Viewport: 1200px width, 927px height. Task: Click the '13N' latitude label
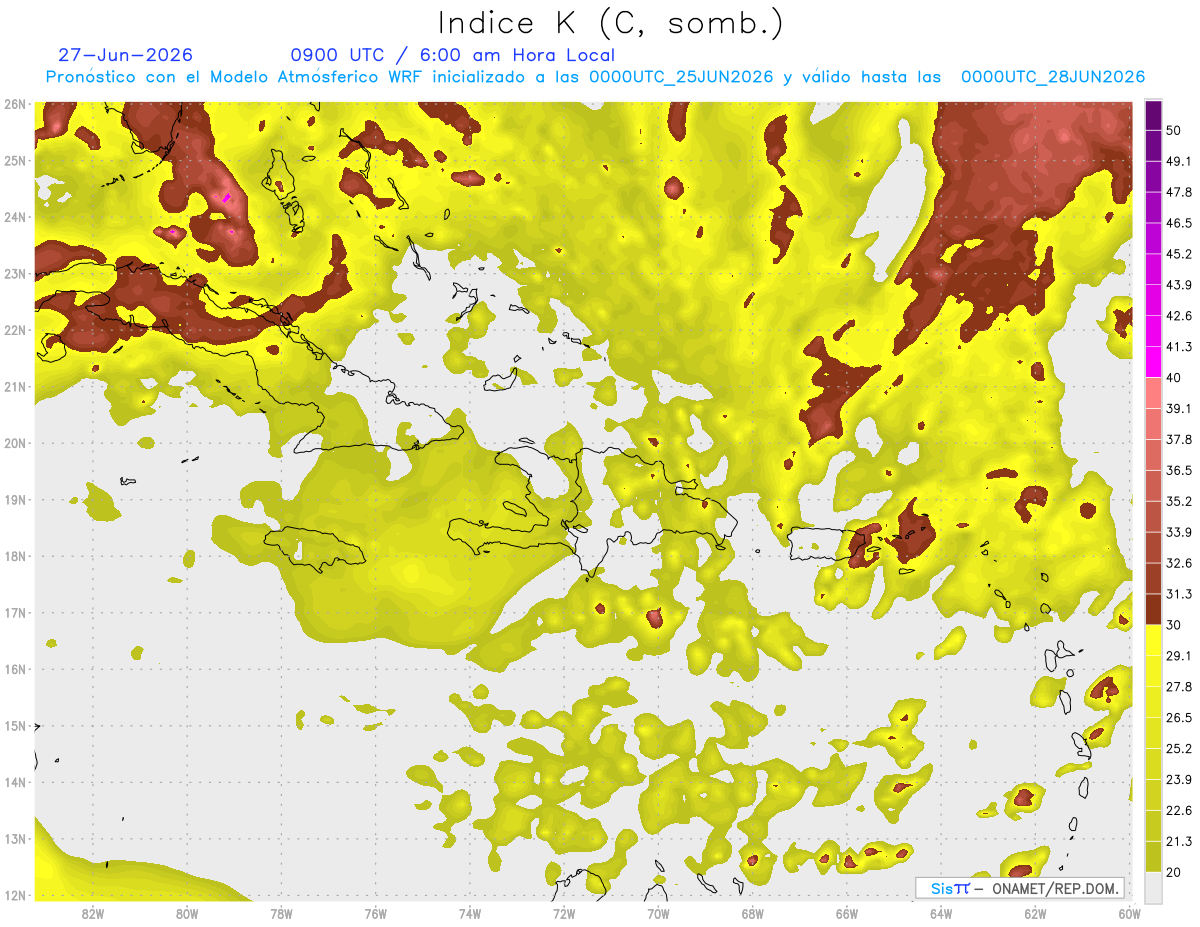[15, 839]
